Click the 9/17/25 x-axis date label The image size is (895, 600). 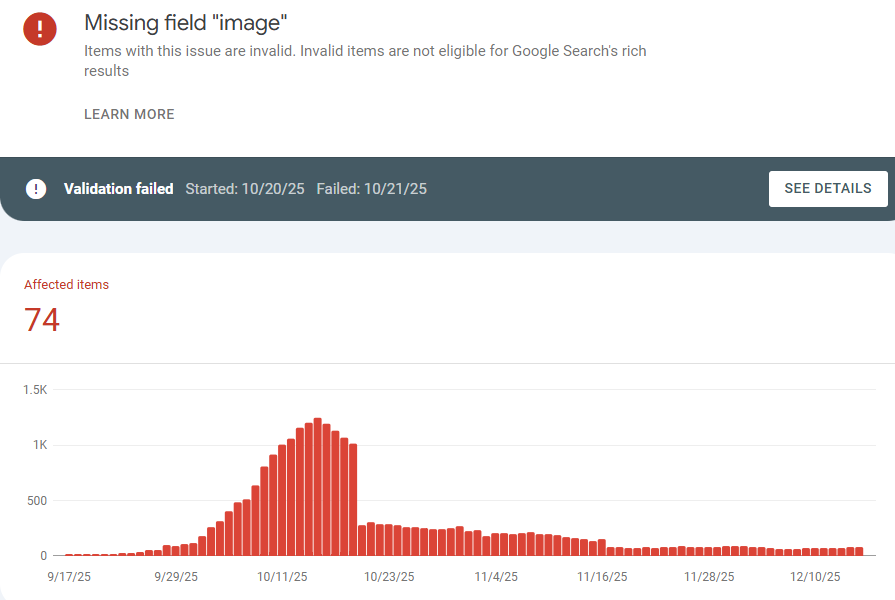(x=68, y=577)
